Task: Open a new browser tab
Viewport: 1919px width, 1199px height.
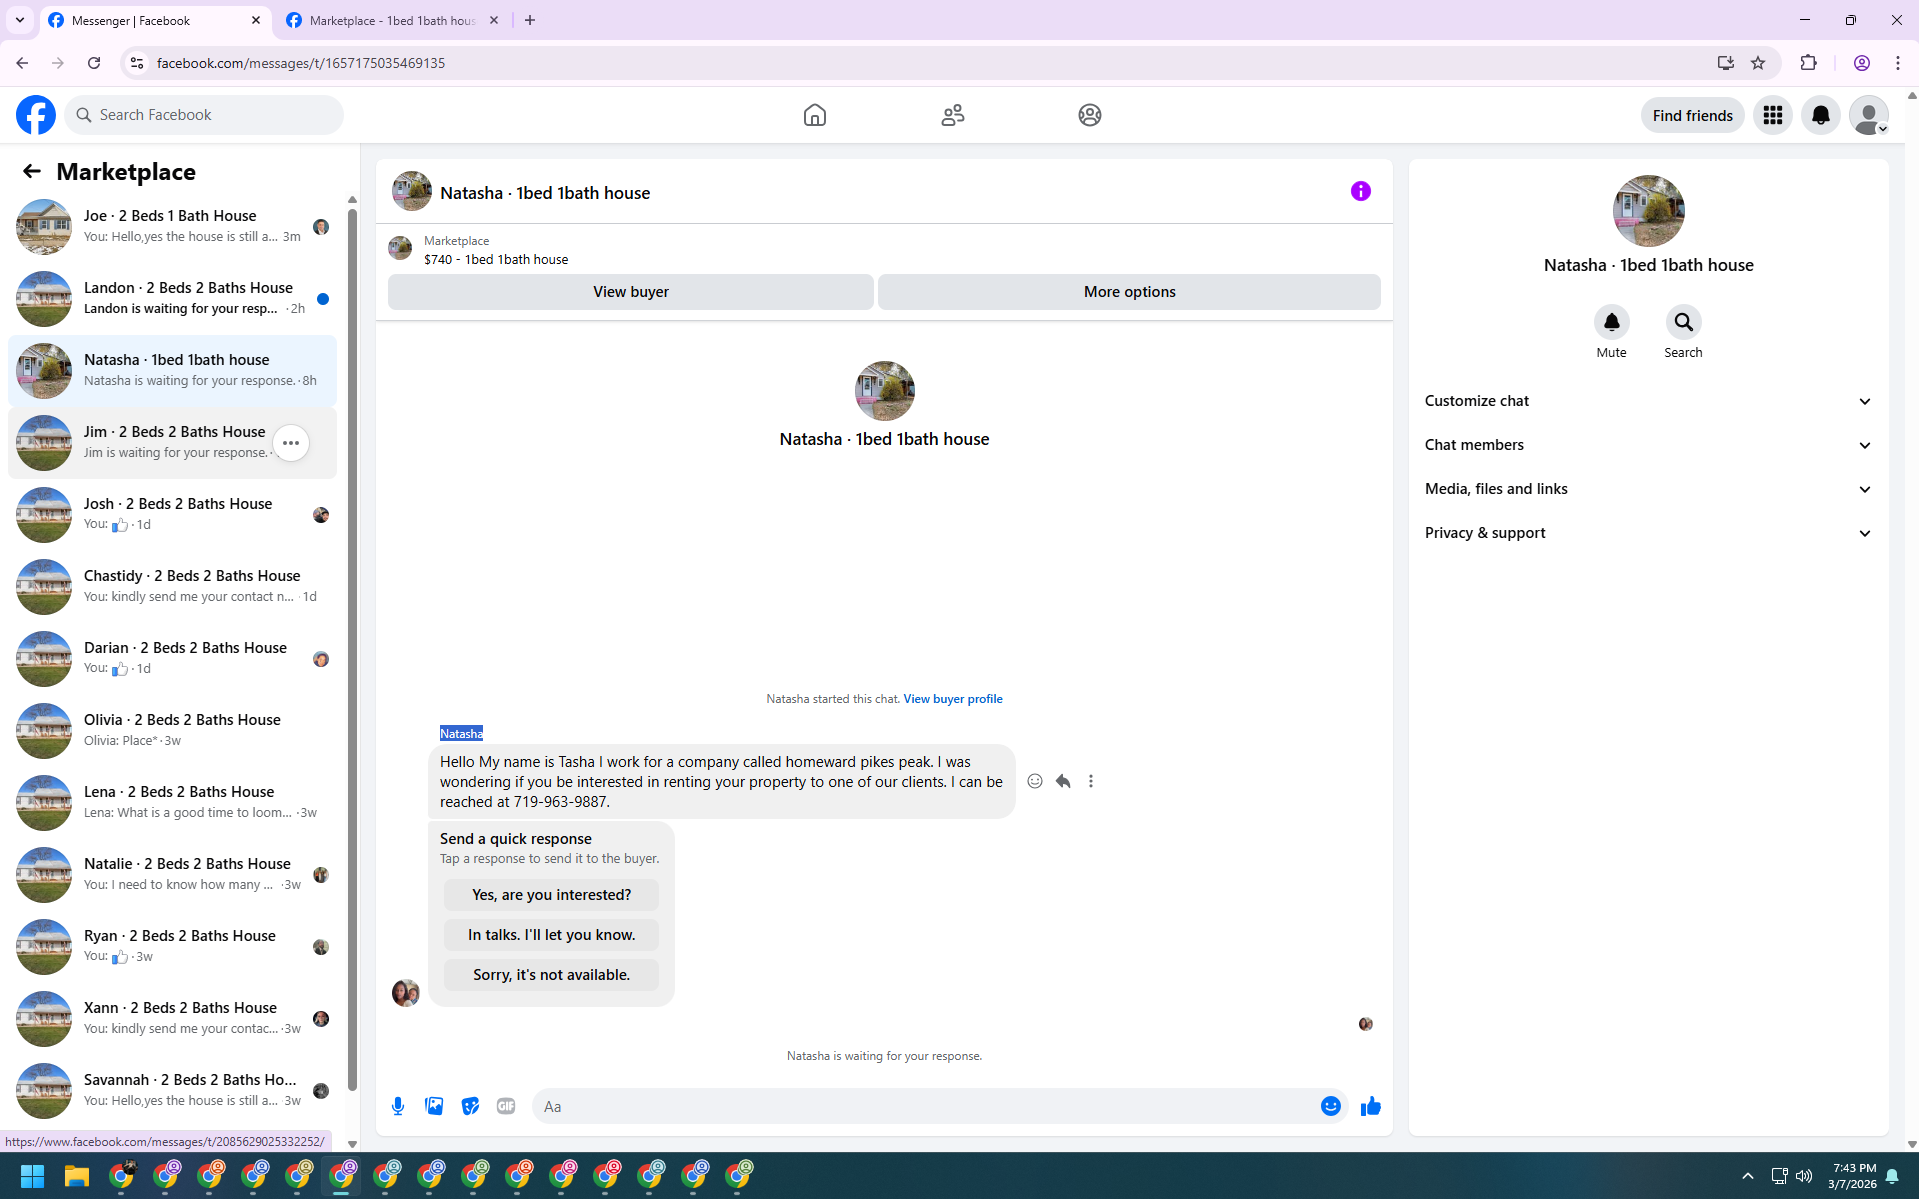Action: pos(530,20)
